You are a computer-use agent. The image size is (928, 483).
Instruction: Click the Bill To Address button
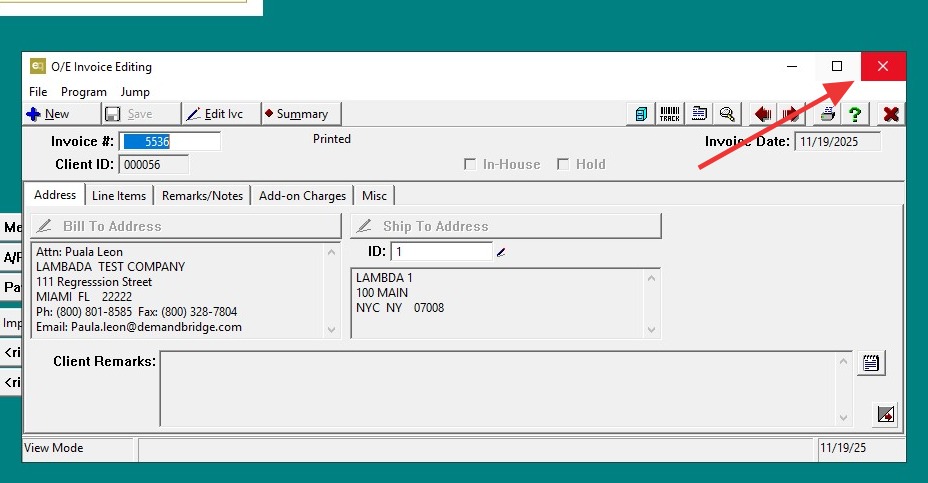pos(186,226)
